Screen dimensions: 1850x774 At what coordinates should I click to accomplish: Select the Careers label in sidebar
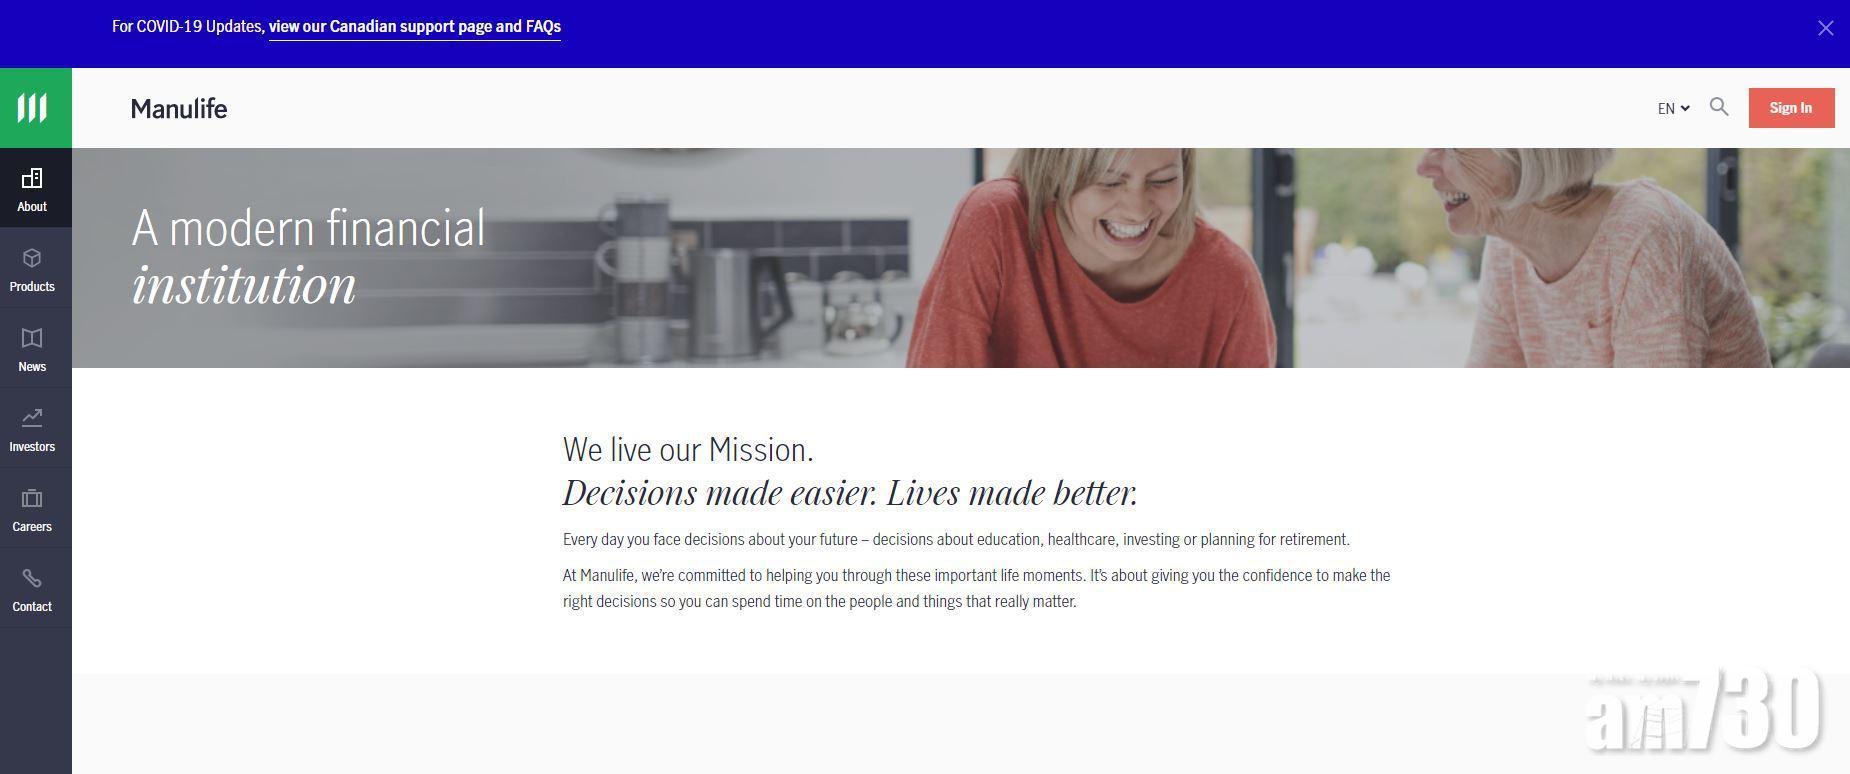(32, 527)
